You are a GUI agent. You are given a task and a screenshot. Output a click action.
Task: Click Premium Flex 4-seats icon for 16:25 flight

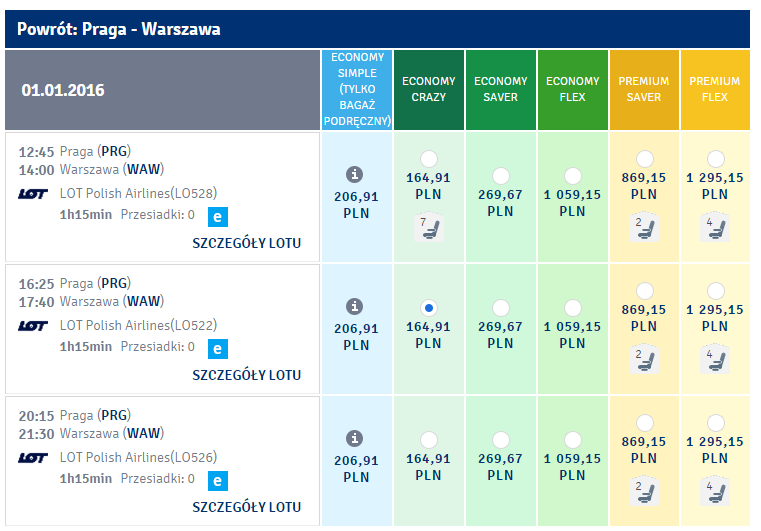[x=715, y=359]
